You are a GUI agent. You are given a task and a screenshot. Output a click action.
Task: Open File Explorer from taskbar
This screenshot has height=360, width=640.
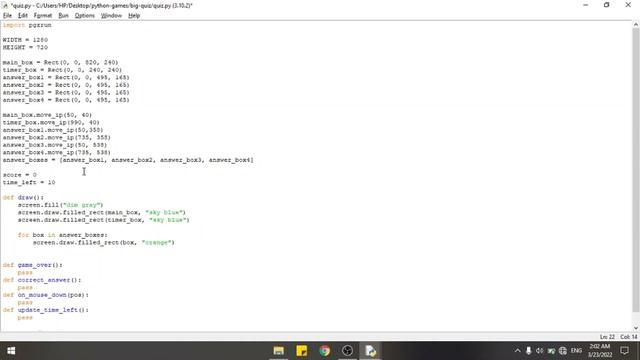[279, 351]
